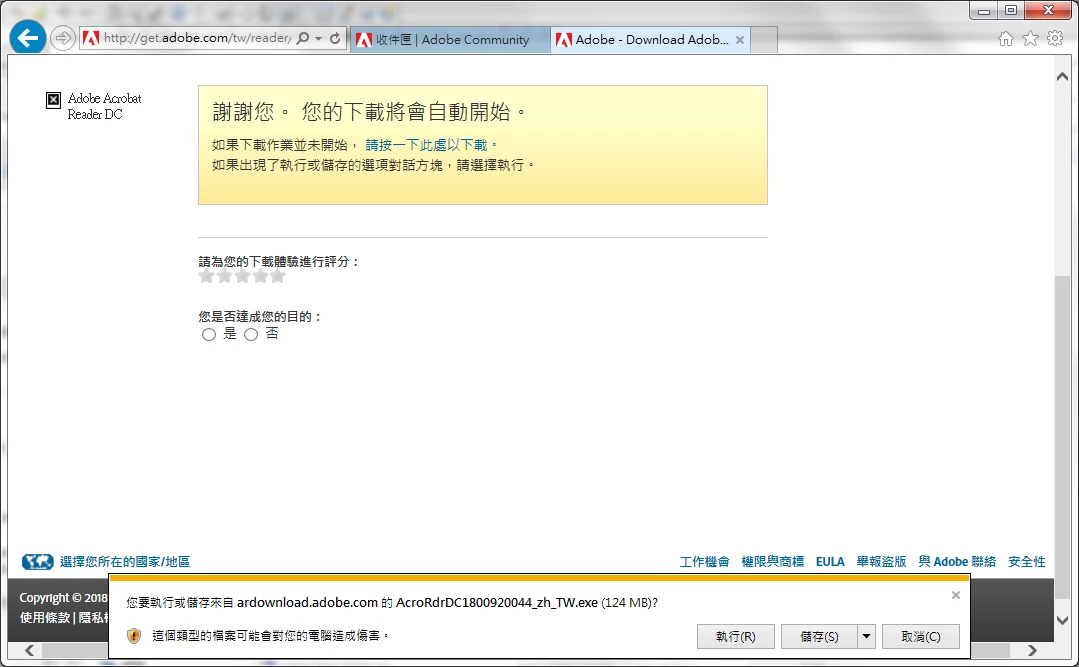Viewport: 1079px width, 667px height.
Task: Open the 舉報盜版 footer link
Action: pos(882,562)
